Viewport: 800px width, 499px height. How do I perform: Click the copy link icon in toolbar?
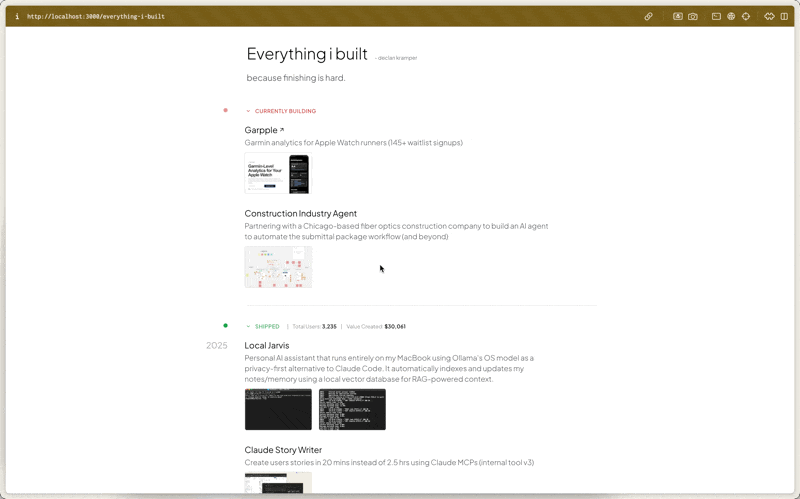coord(648,17)
